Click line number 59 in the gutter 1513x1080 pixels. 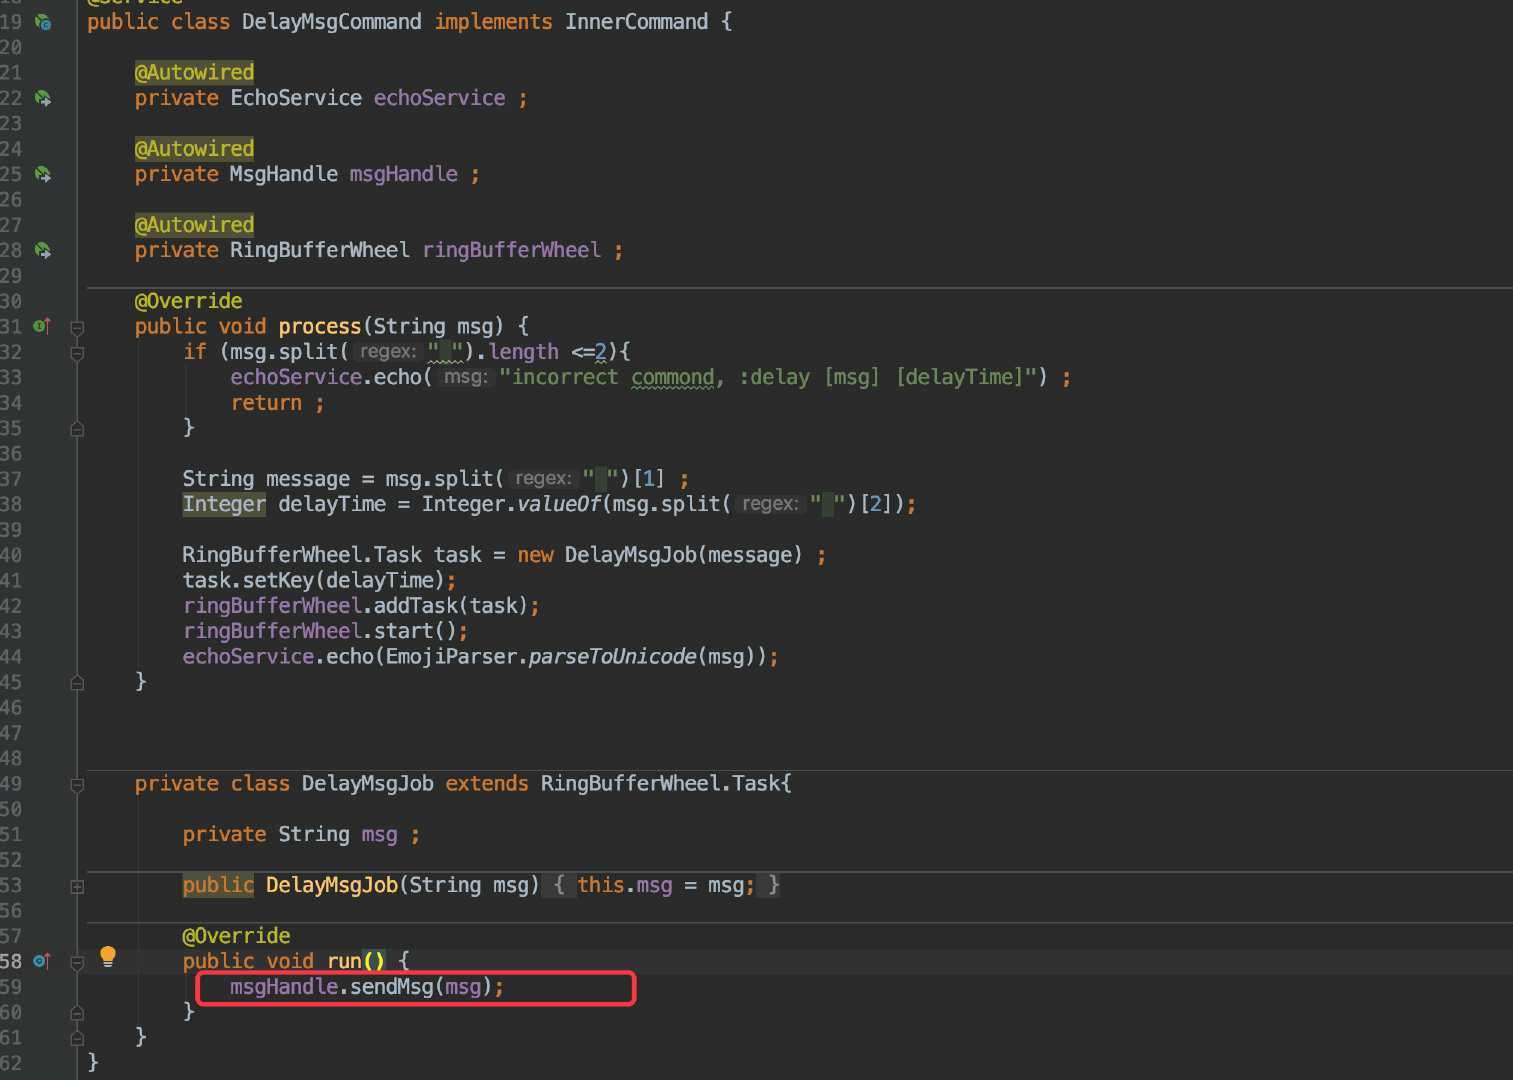coord(11,987)
